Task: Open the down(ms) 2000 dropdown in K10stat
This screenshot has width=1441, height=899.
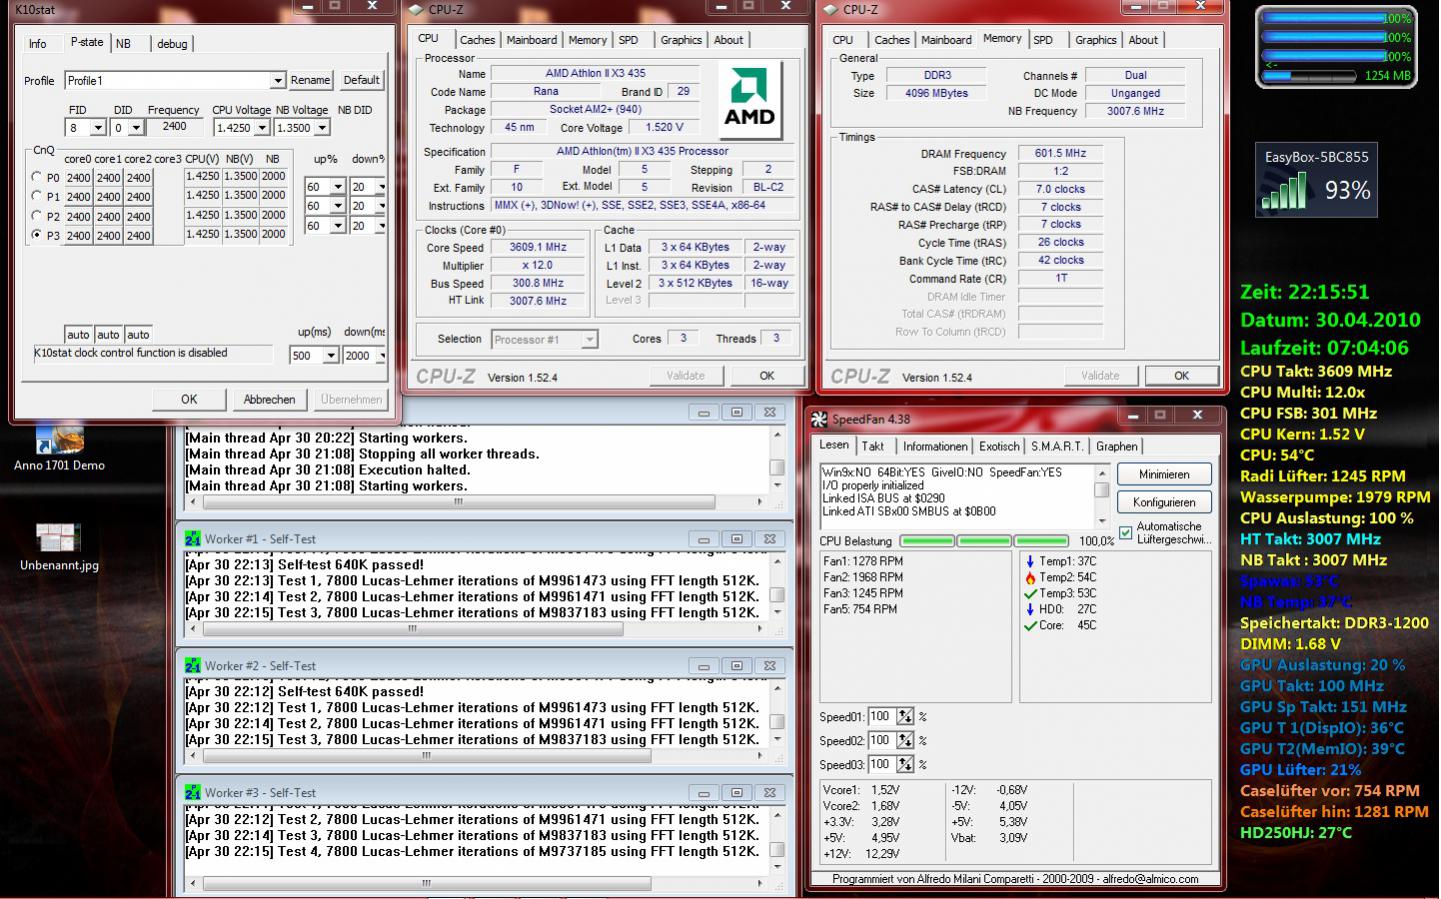Action: coord(381,356)
